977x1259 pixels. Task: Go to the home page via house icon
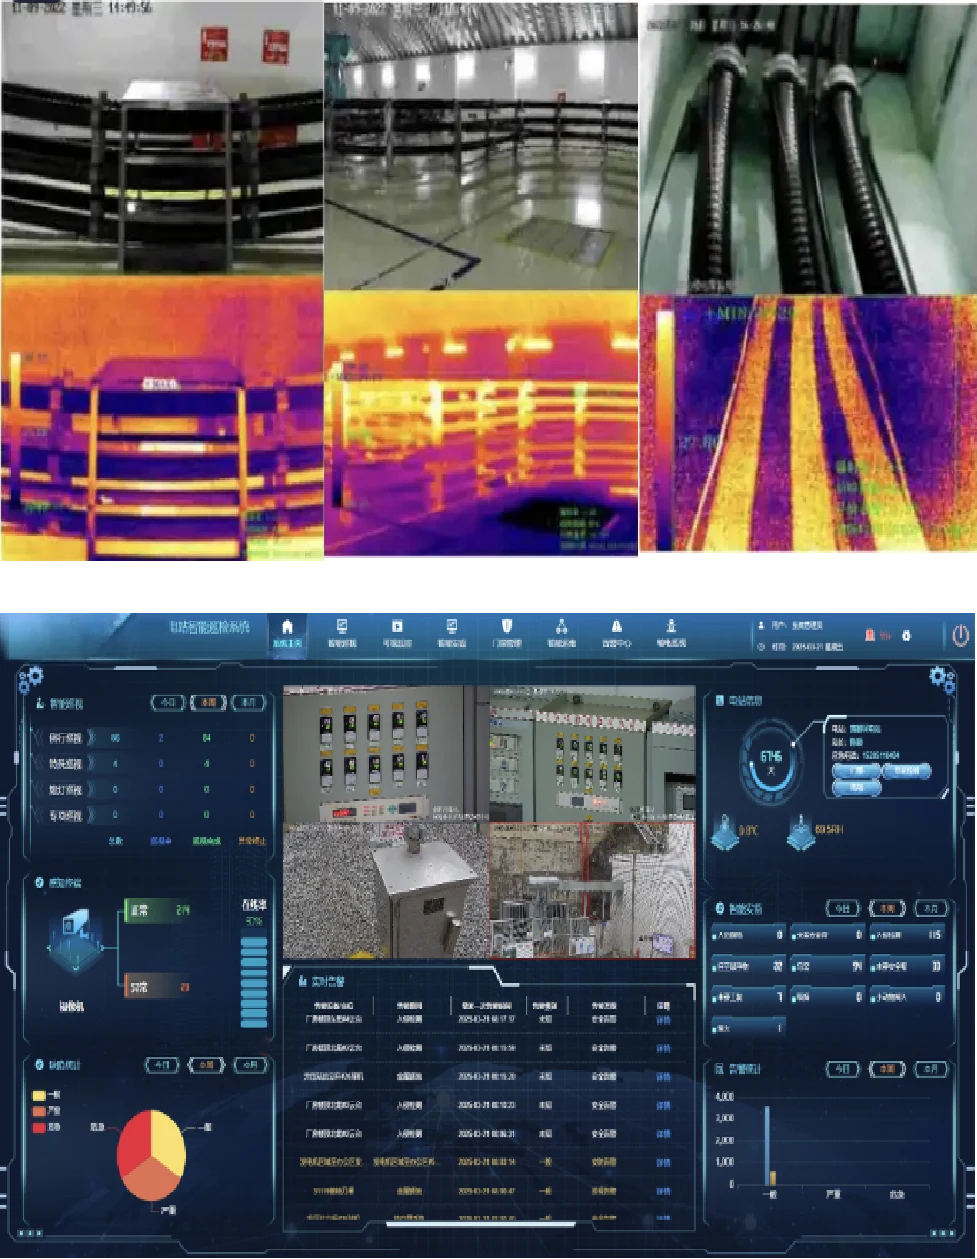tap(287, 627)
